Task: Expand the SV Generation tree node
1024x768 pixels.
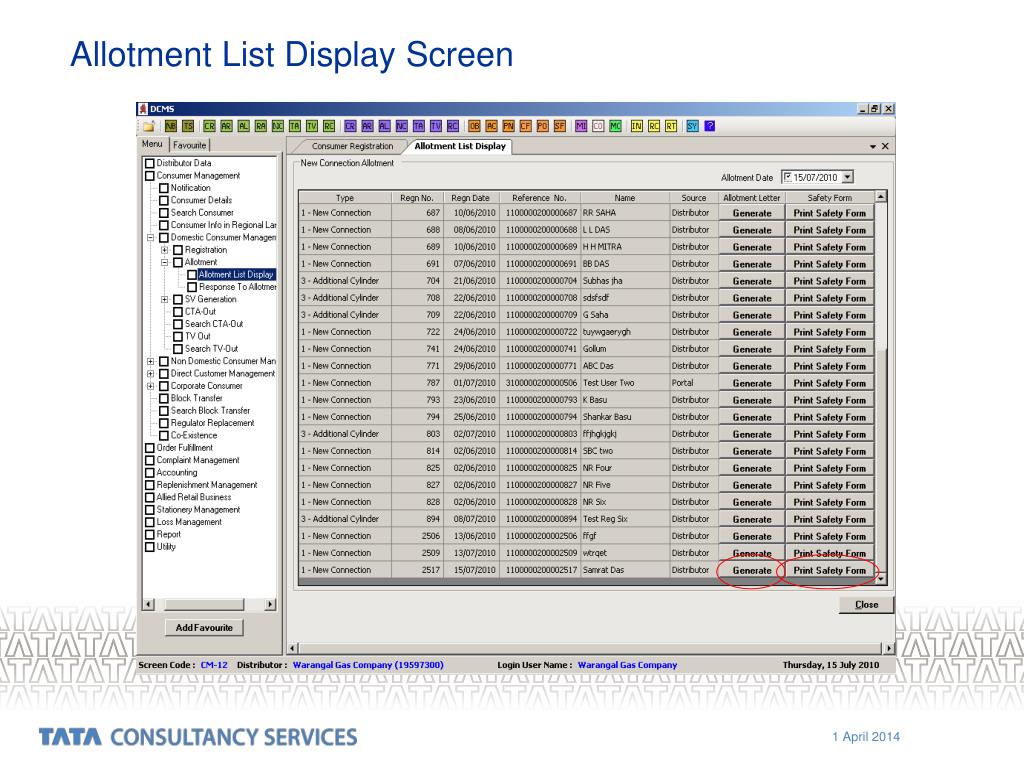Action: coord(165,300)
